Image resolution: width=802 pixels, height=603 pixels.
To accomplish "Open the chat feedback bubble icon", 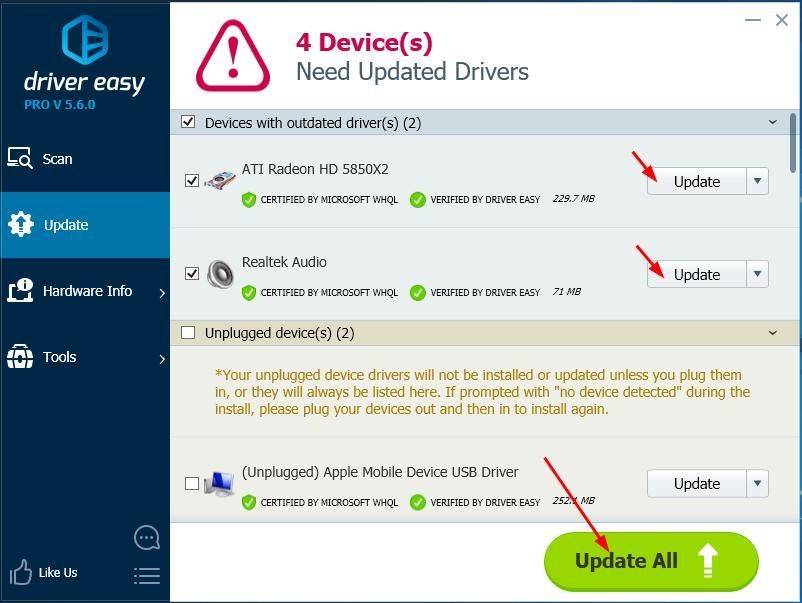I will [147, 538].
